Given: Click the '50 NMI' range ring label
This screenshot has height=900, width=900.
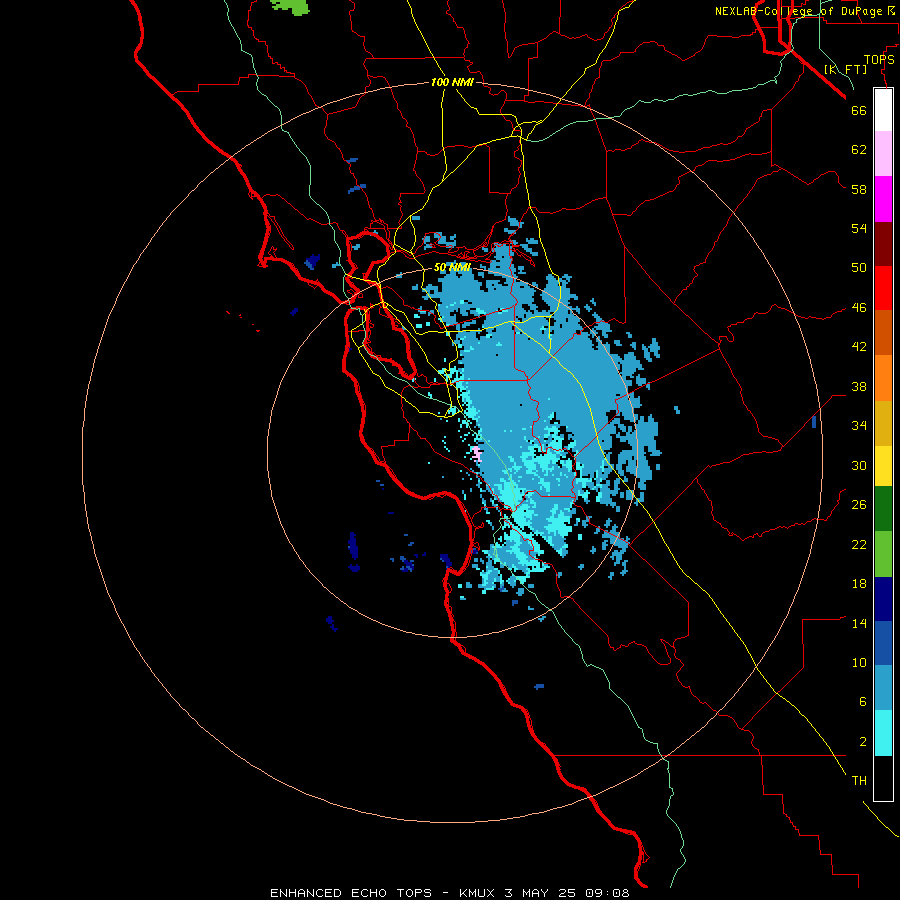Looking at the screenshot, I should pos(452,267).
